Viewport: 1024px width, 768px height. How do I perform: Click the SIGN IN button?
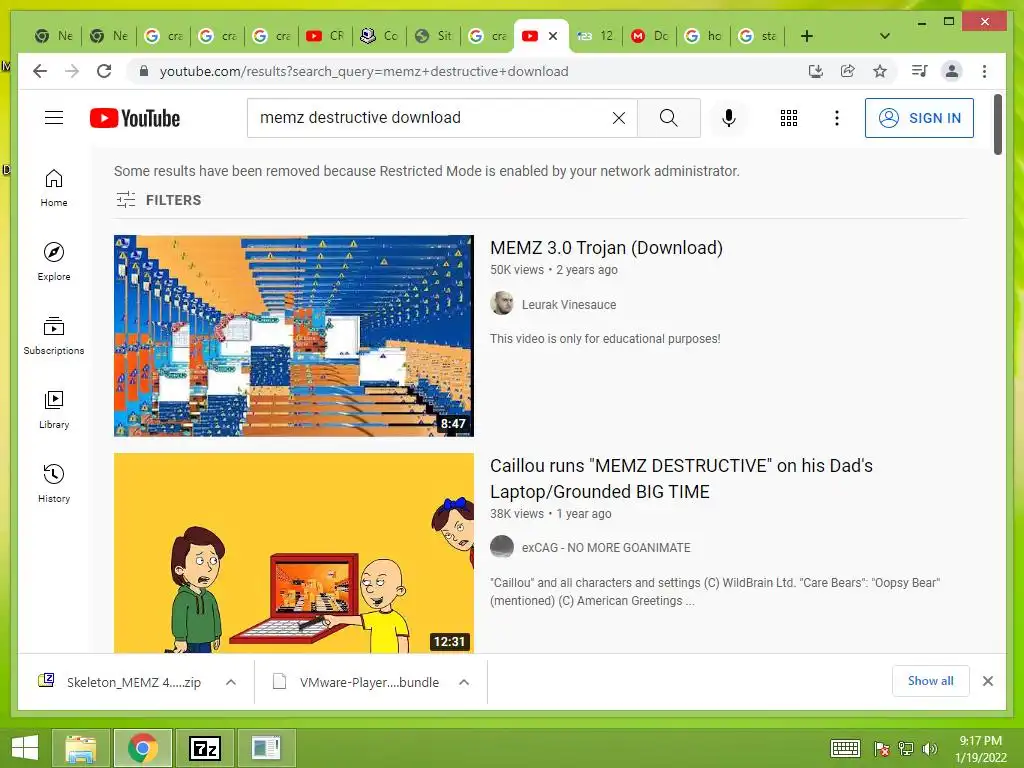(x=919, y=118)
